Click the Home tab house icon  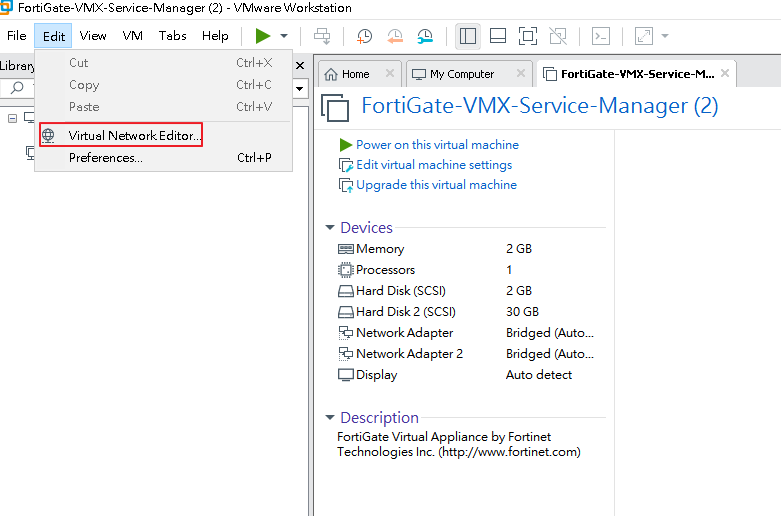pos(331,74)
